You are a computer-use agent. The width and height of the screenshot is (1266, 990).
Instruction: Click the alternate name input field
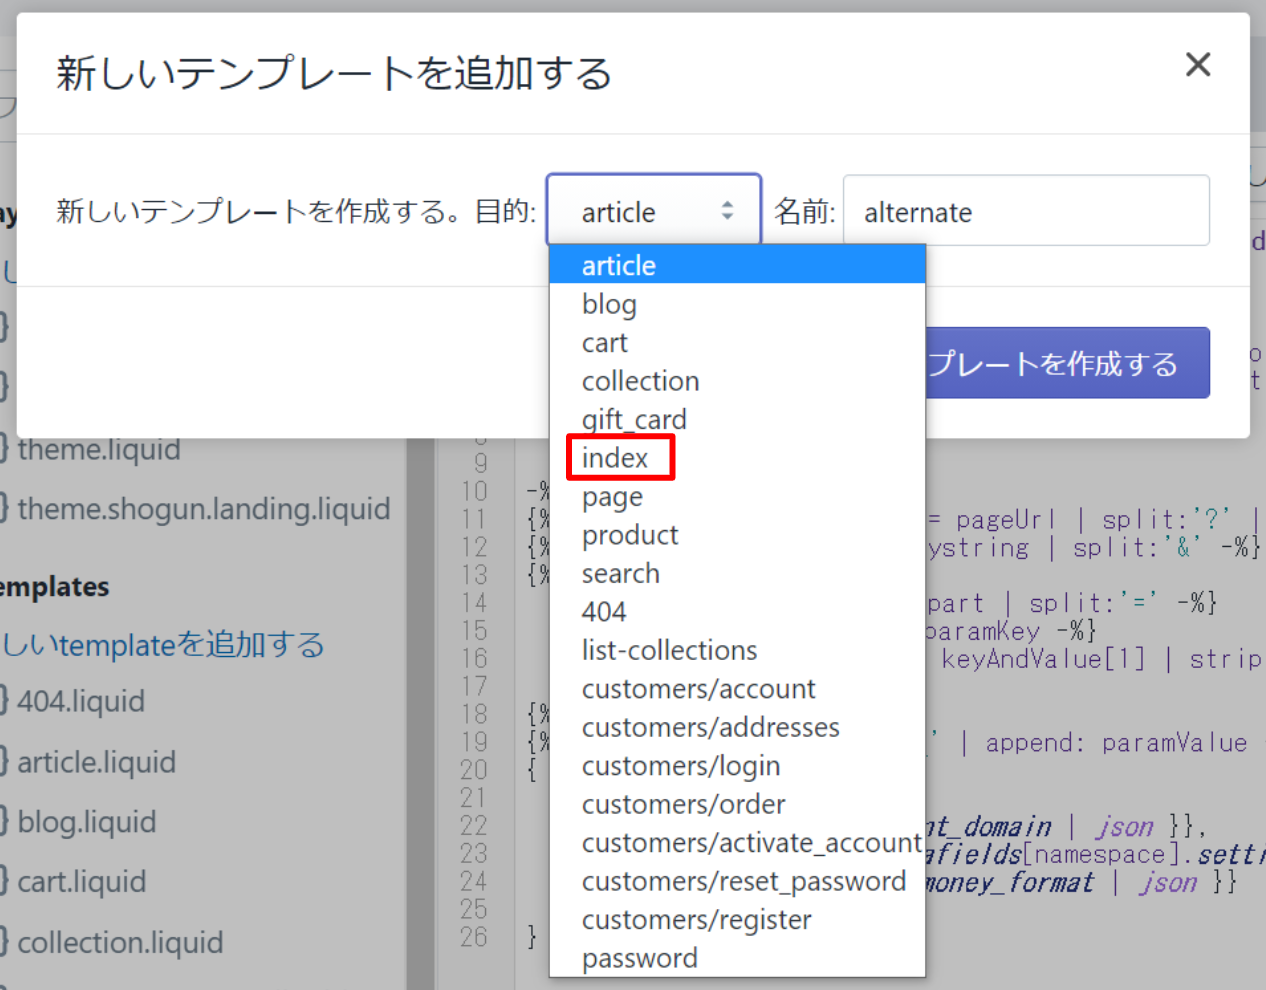1026,210
